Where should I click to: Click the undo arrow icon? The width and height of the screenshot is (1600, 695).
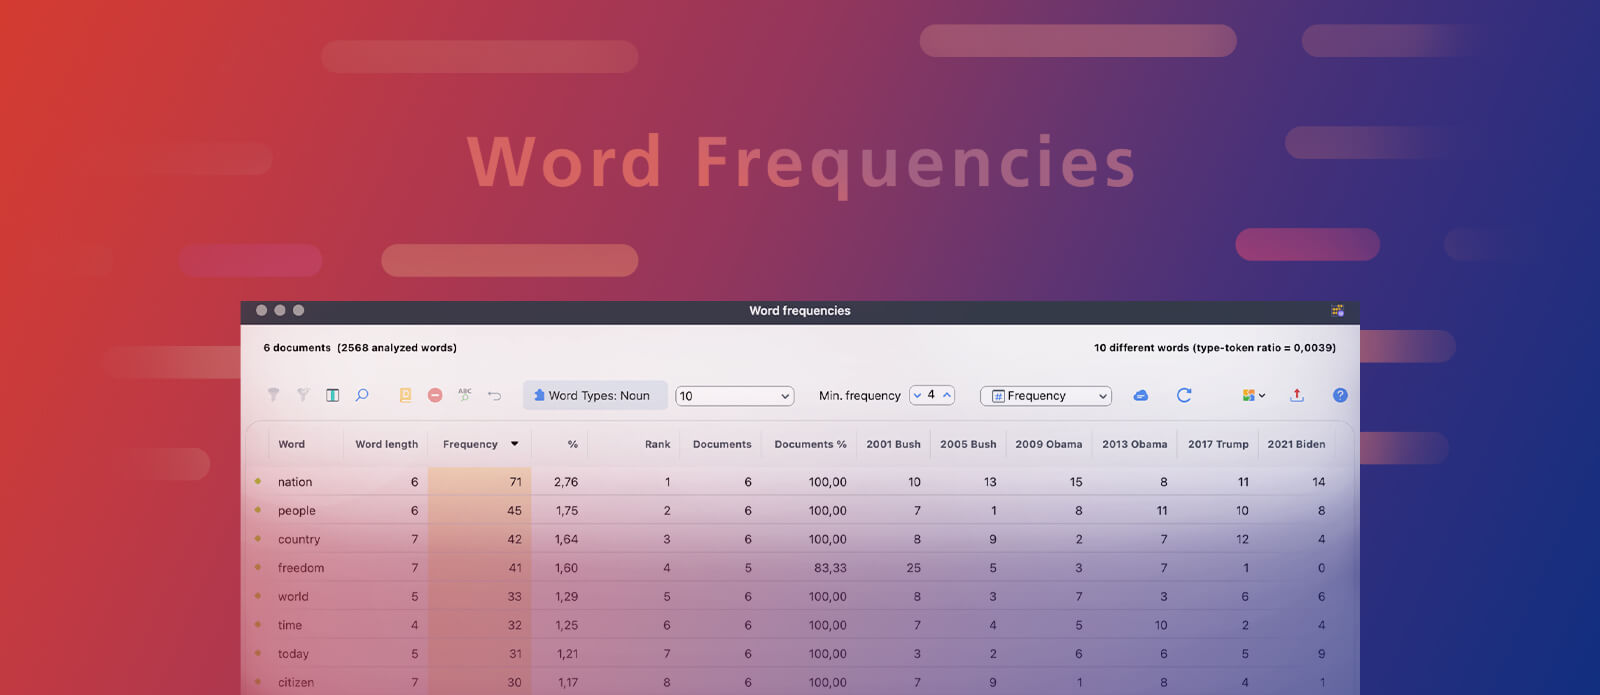494,395
